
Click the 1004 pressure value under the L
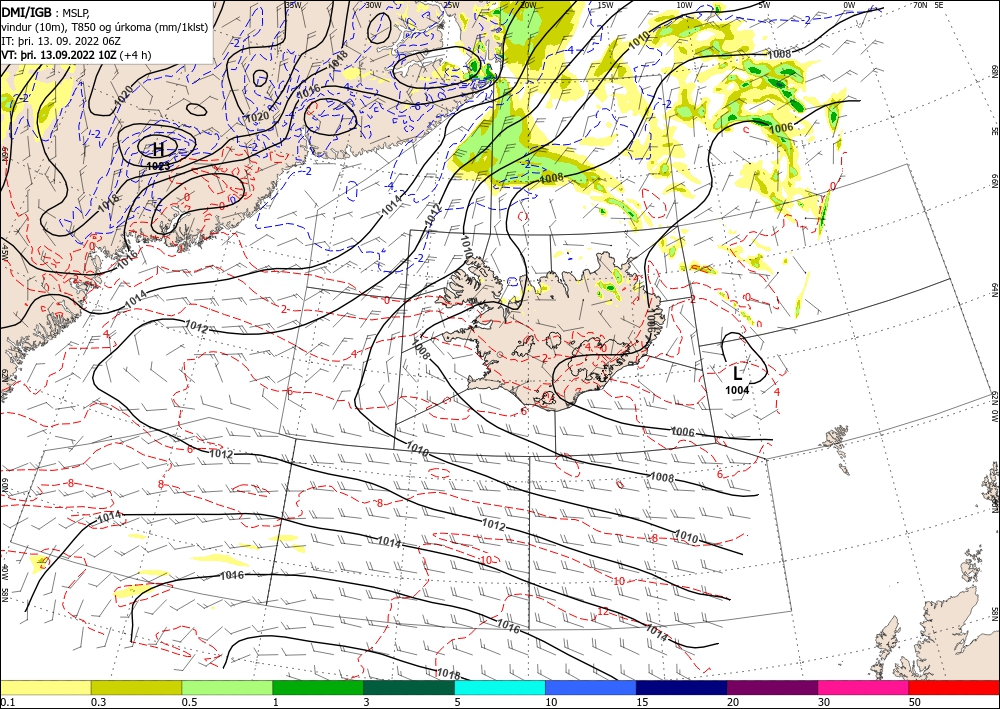(737, 390)
